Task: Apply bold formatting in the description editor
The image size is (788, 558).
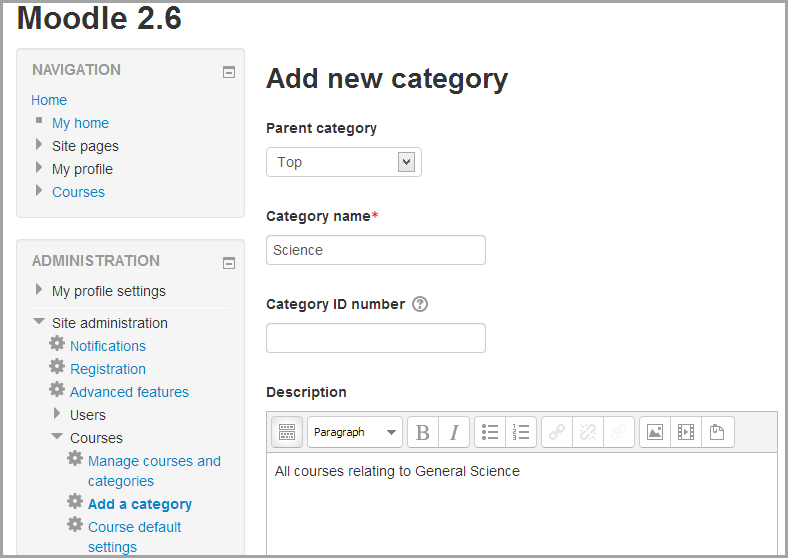Action: click(423, 432)
